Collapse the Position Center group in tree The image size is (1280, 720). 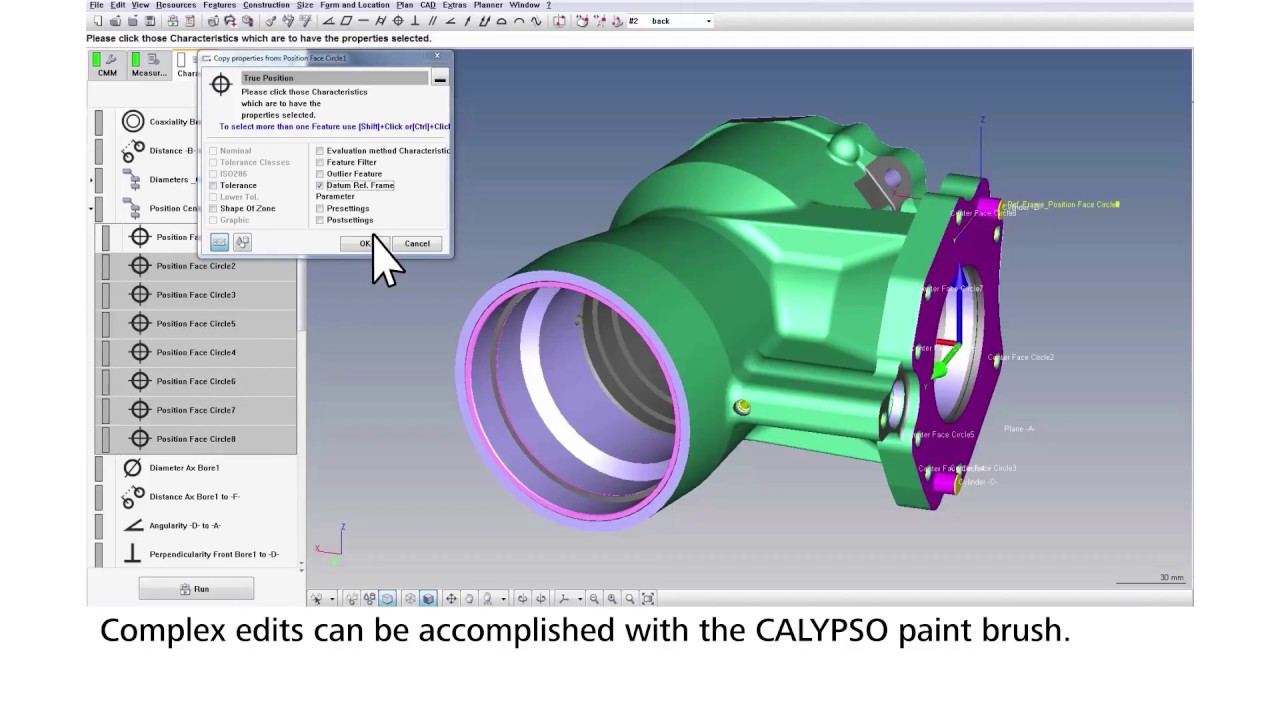click(91, 209)
